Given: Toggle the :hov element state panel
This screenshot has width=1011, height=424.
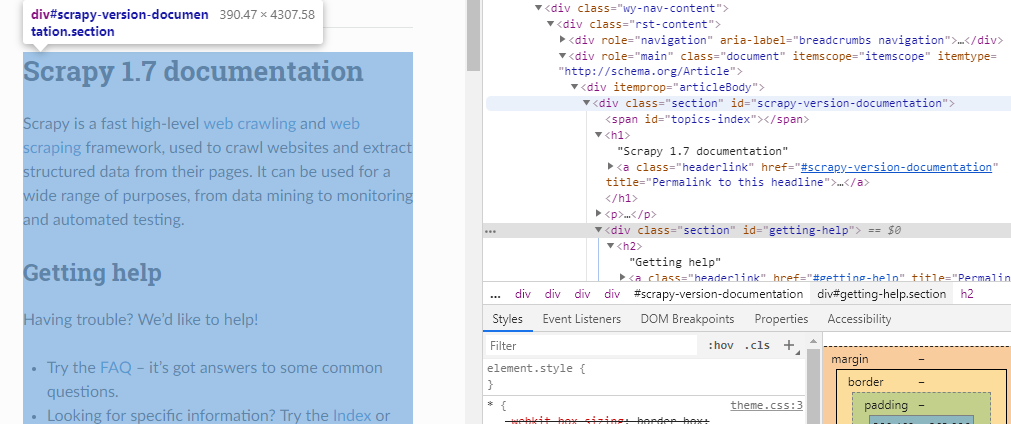Looking at the screenshot, I should point(720,345).
